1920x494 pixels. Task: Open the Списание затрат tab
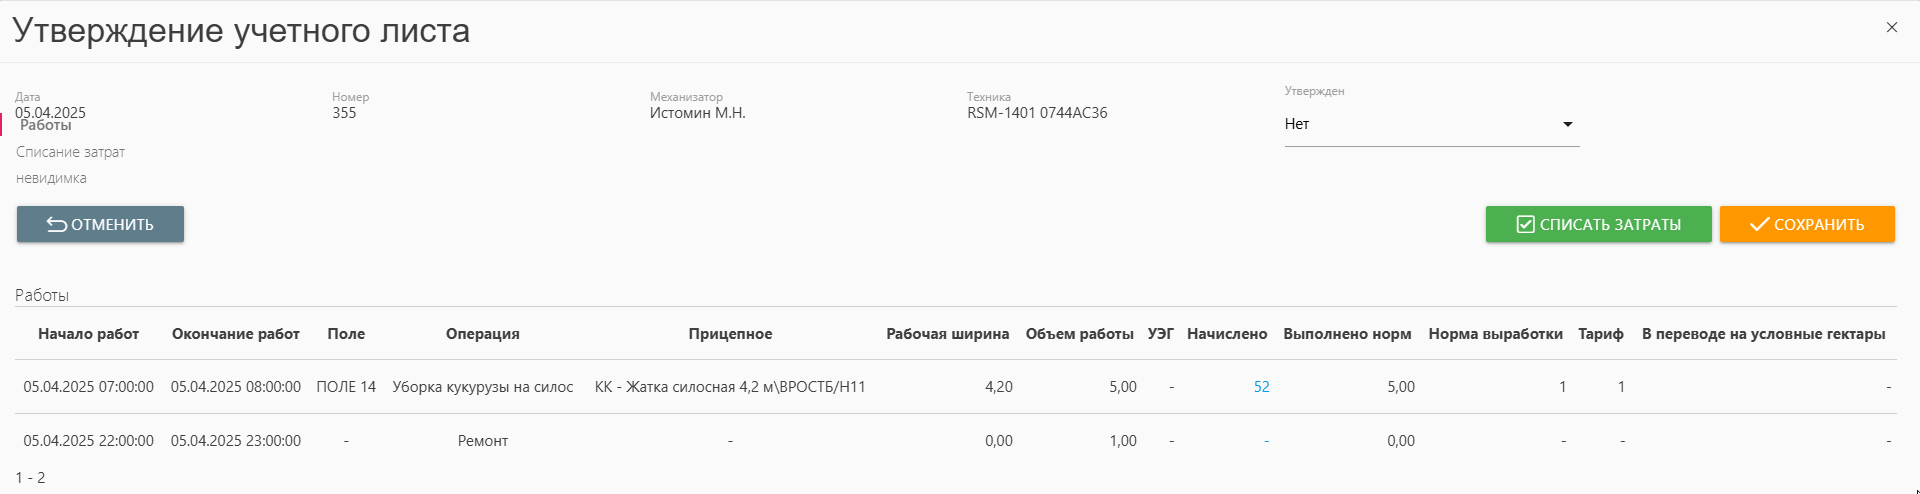70,152
